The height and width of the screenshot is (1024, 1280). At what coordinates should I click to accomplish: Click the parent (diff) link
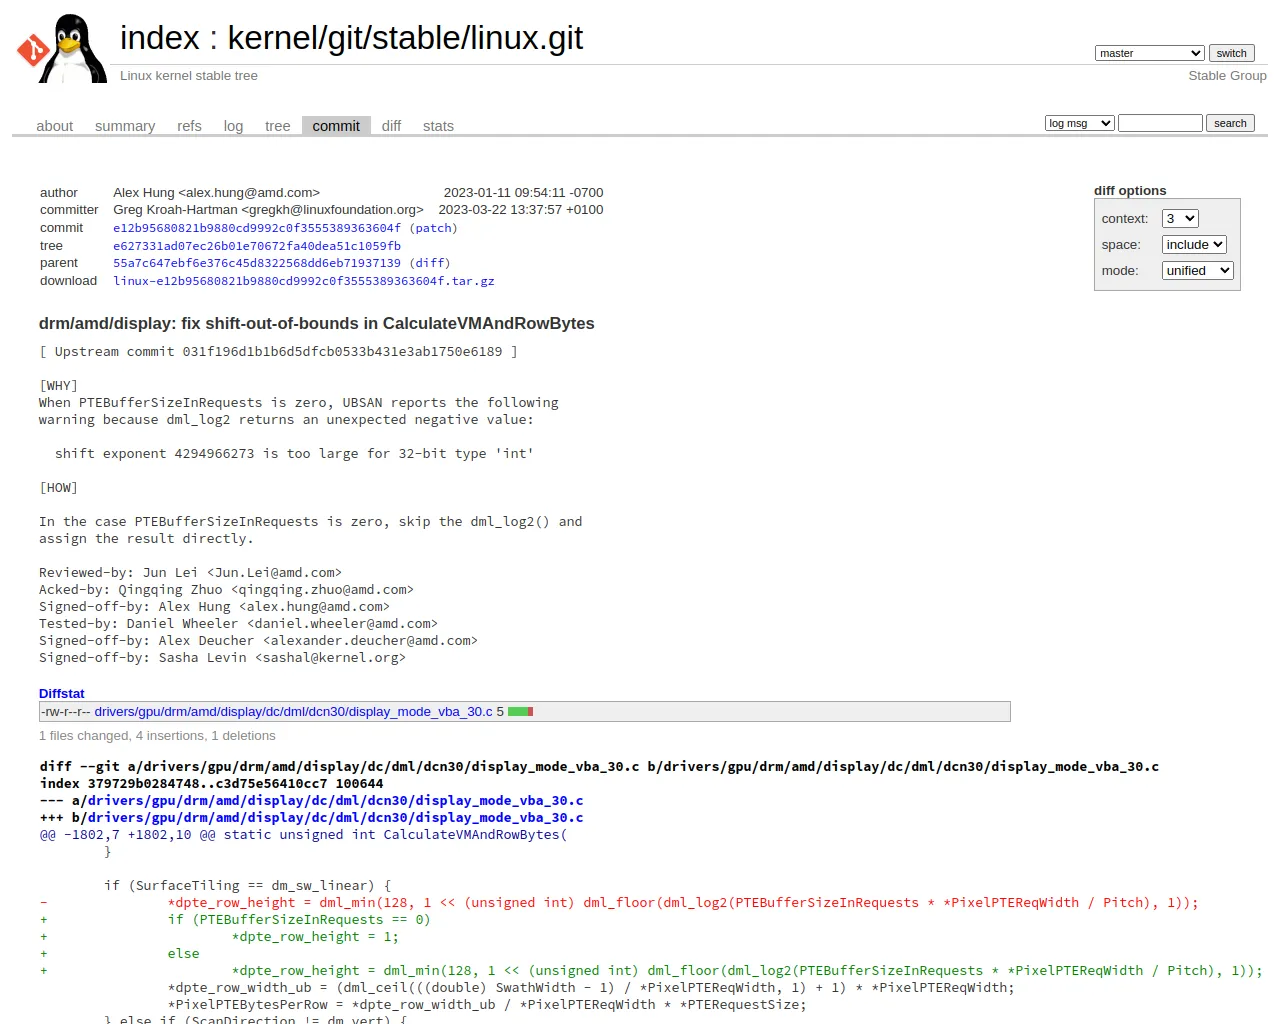[x=430, y=263]
